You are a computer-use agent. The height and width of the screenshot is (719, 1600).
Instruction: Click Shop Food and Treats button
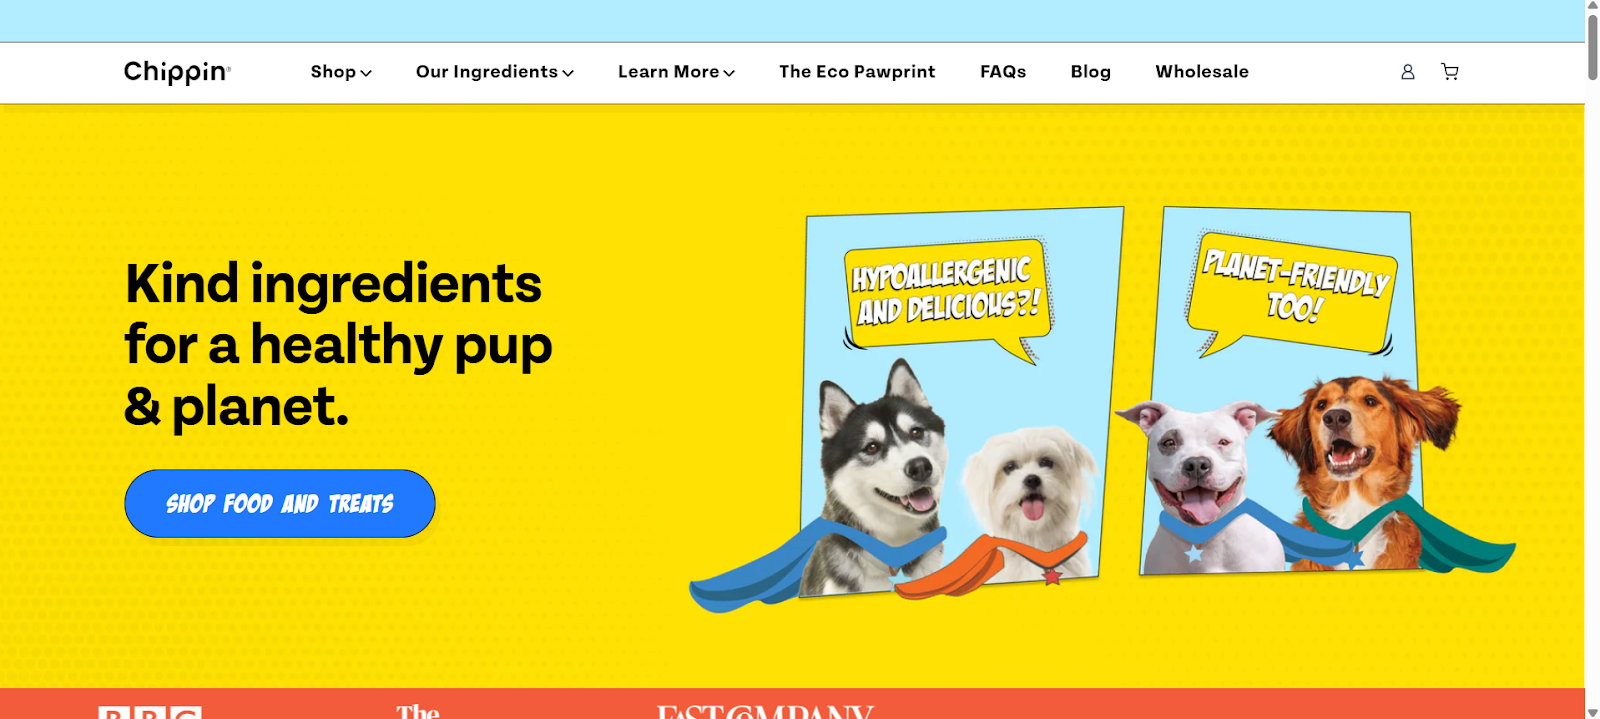click(280, 504)
